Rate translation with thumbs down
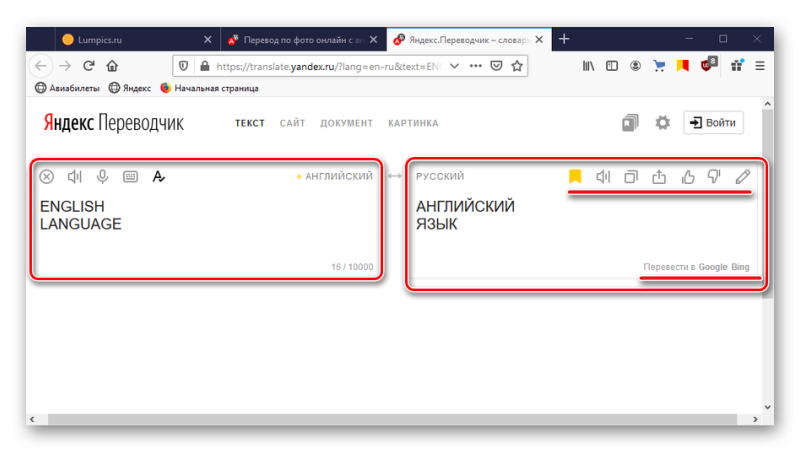Viewport: 800px width, 465px height. tap(714, 177)
